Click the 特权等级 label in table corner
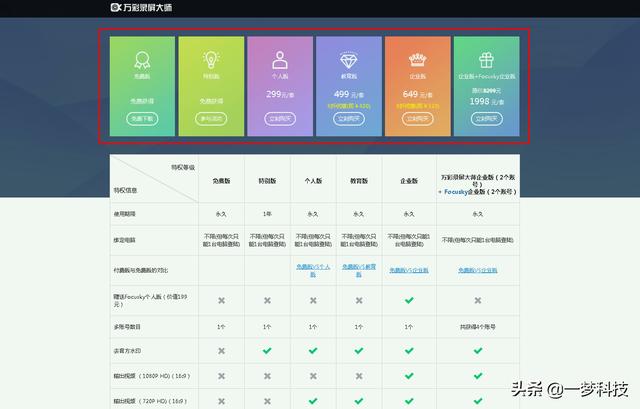Image resolution: width=640 pixels, height=409 pixels. pyautogui.click(x=183, y=167)
